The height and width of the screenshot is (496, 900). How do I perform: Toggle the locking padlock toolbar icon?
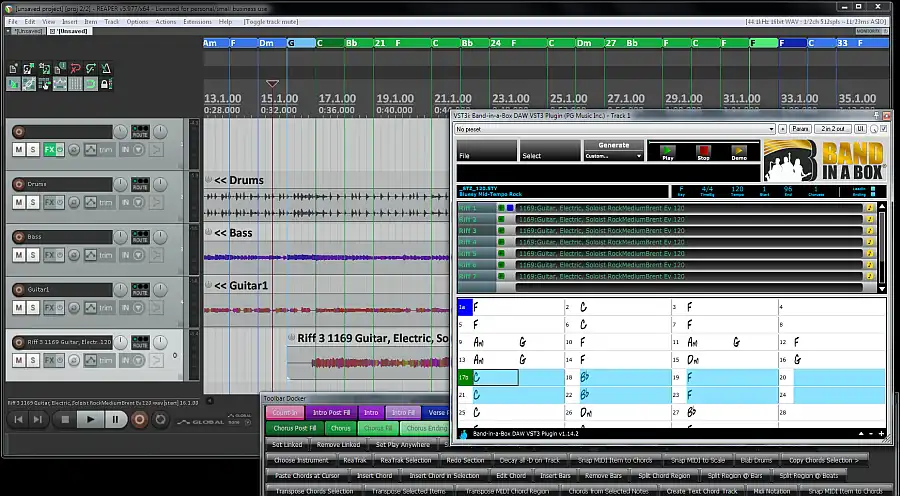pyautogui.click(x=106, y=84)
